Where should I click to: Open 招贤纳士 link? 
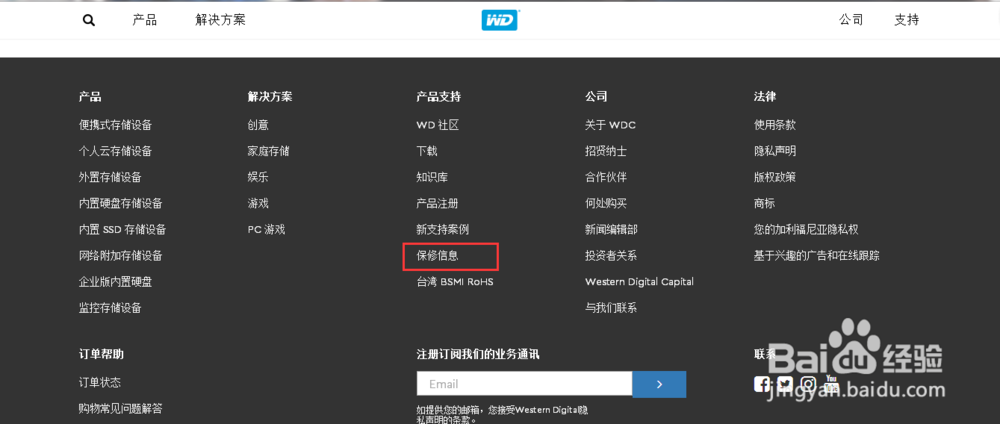click(x=606, y=151)
